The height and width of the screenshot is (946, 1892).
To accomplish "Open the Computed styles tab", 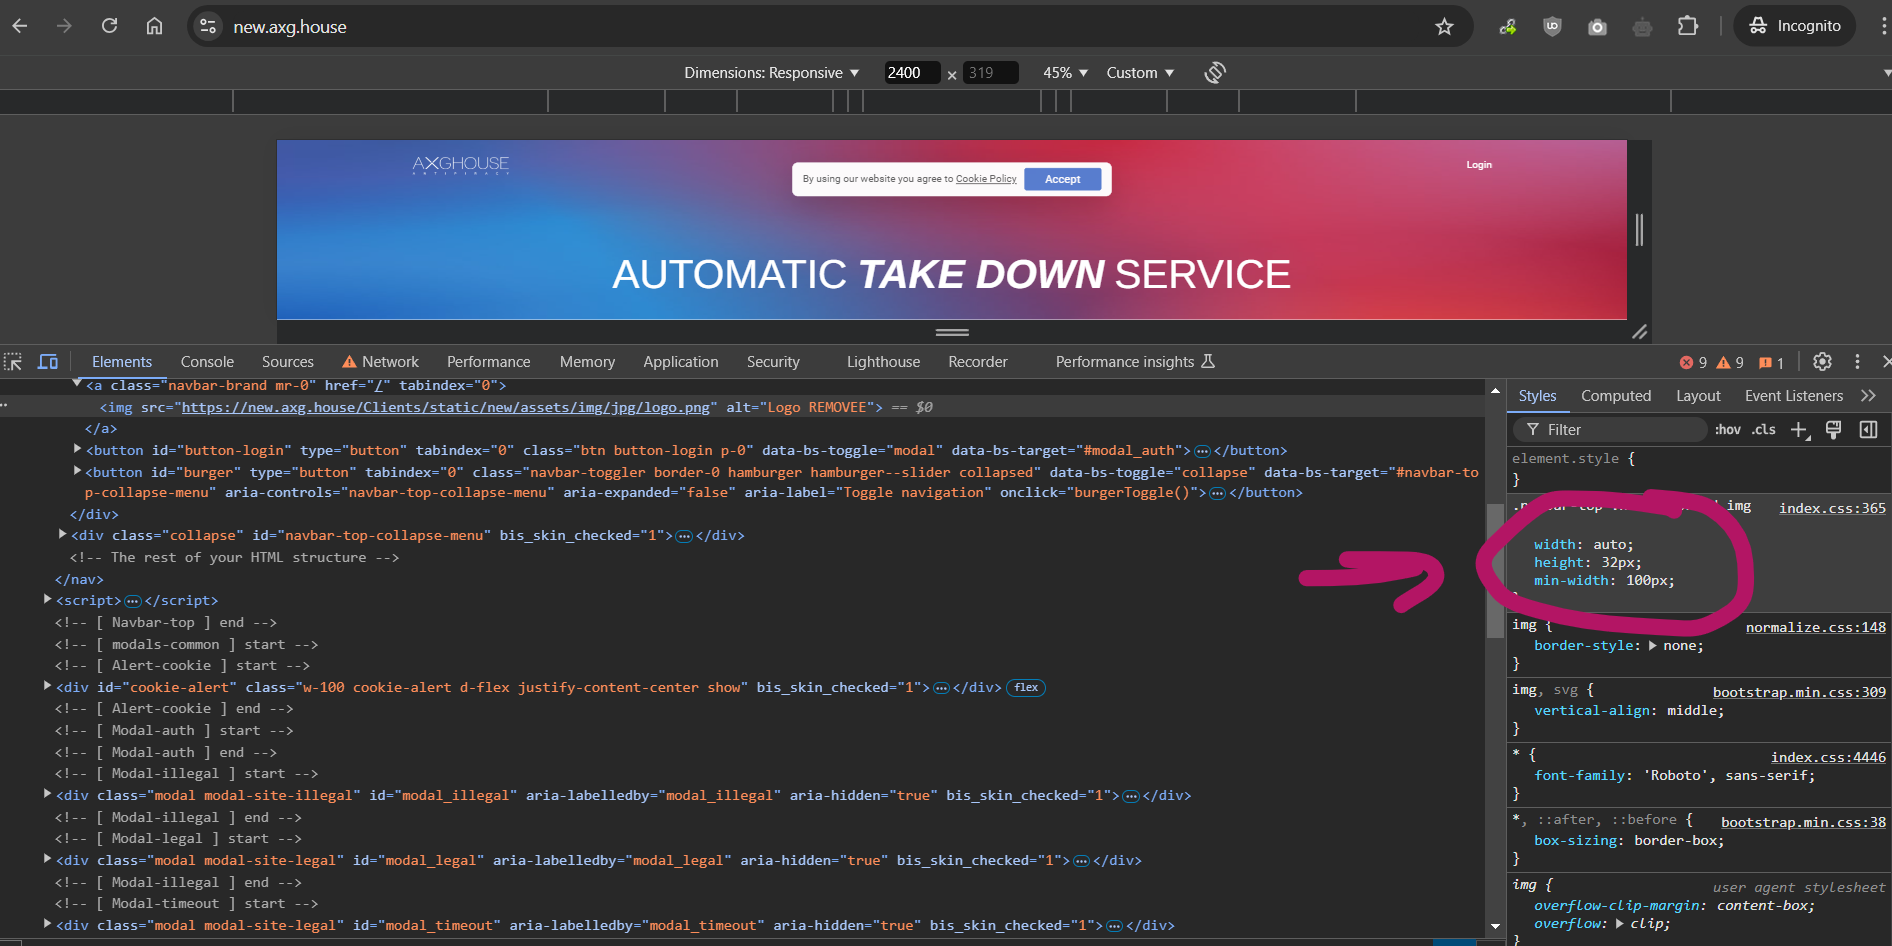I will (x=1615, y=396).
